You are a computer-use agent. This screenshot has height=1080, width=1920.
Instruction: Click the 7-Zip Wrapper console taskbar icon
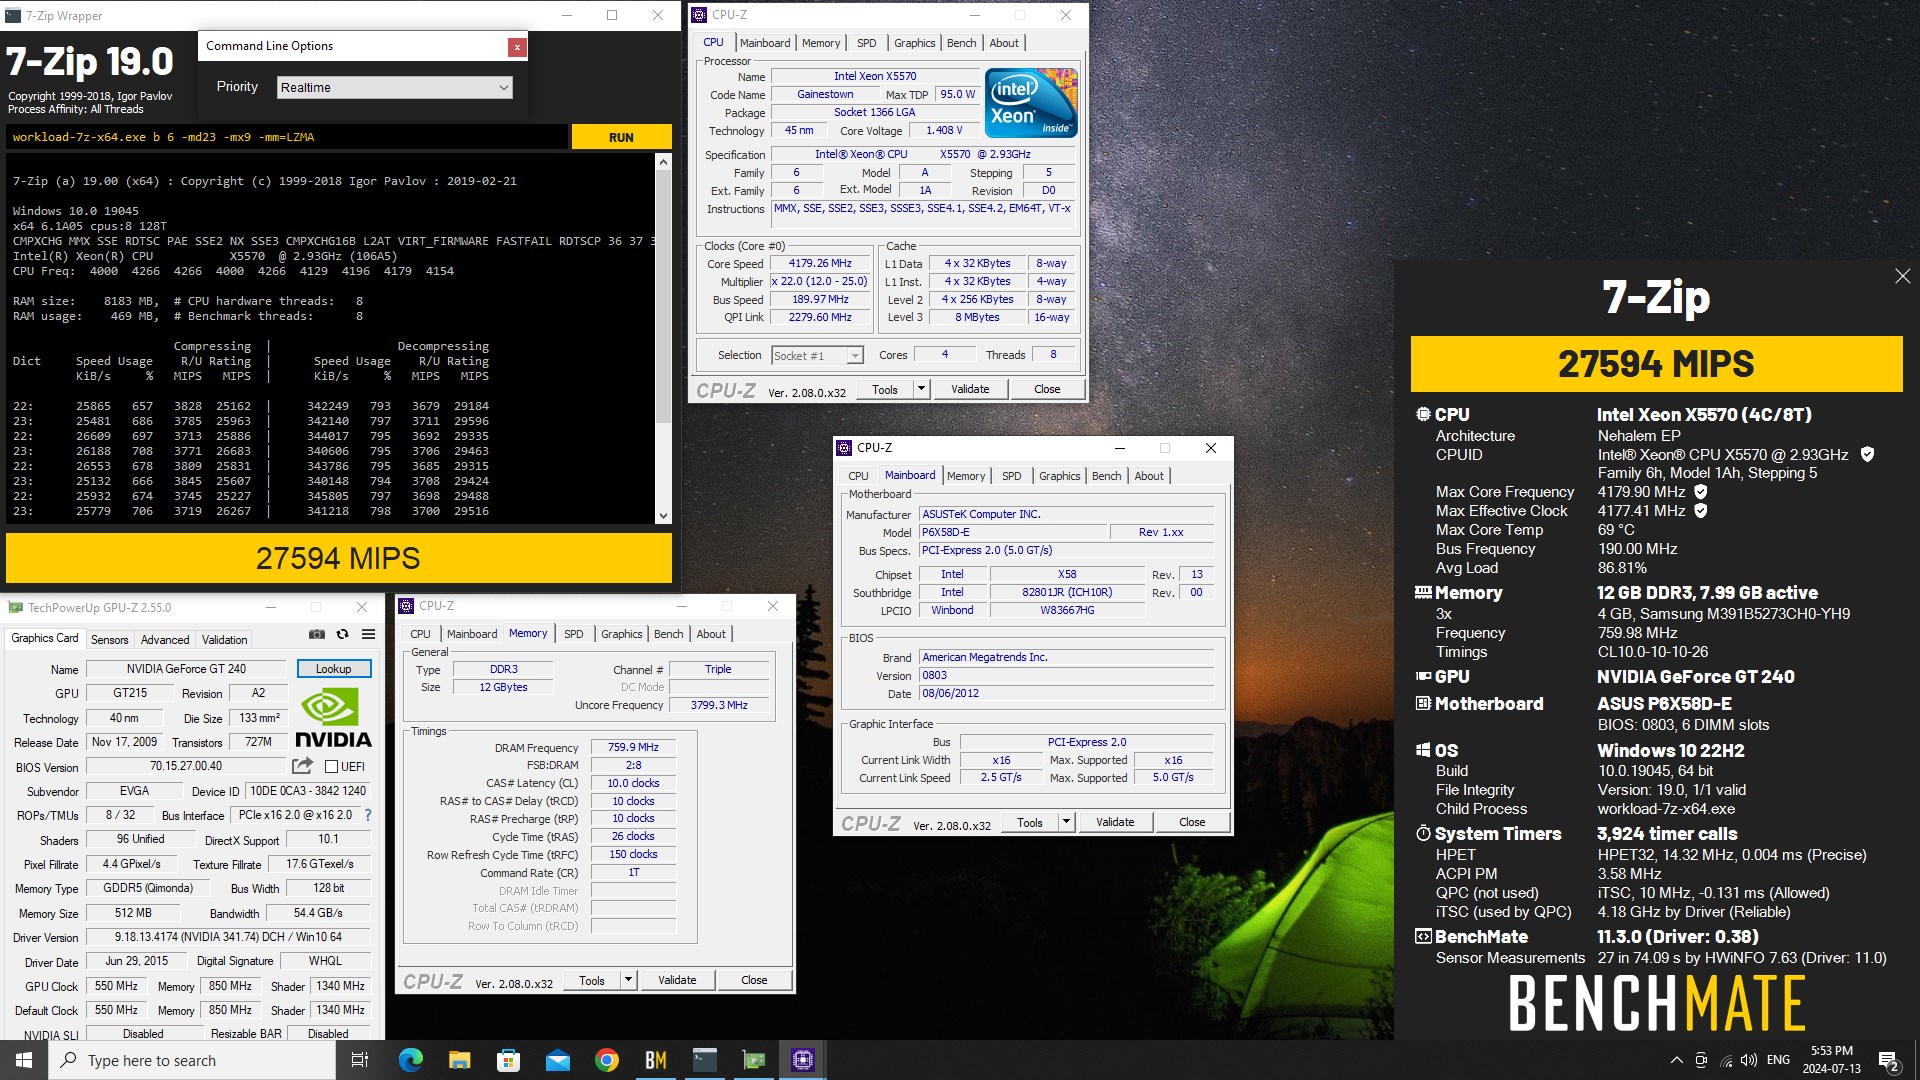tap(705, 1060)
